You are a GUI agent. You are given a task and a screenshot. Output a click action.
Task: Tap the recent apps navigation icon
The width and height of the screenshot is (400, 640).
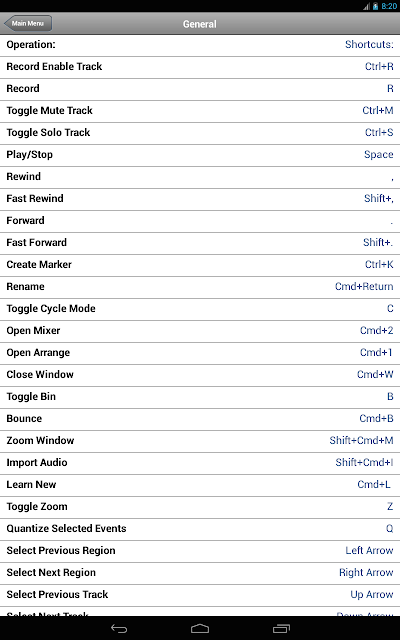pos(281,629)
